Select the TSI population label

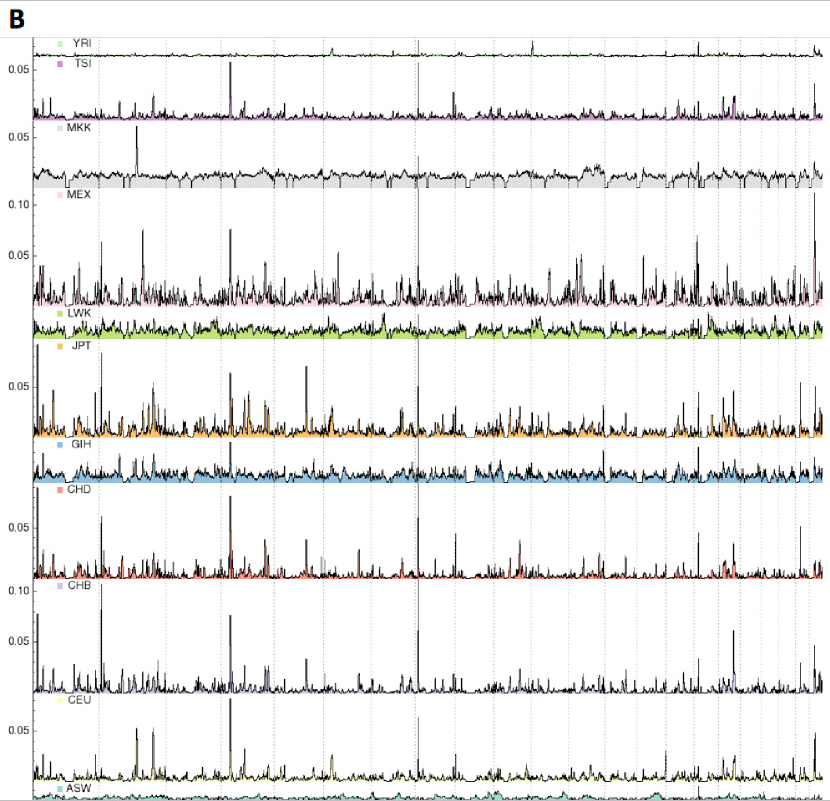(x=83, y=64)
